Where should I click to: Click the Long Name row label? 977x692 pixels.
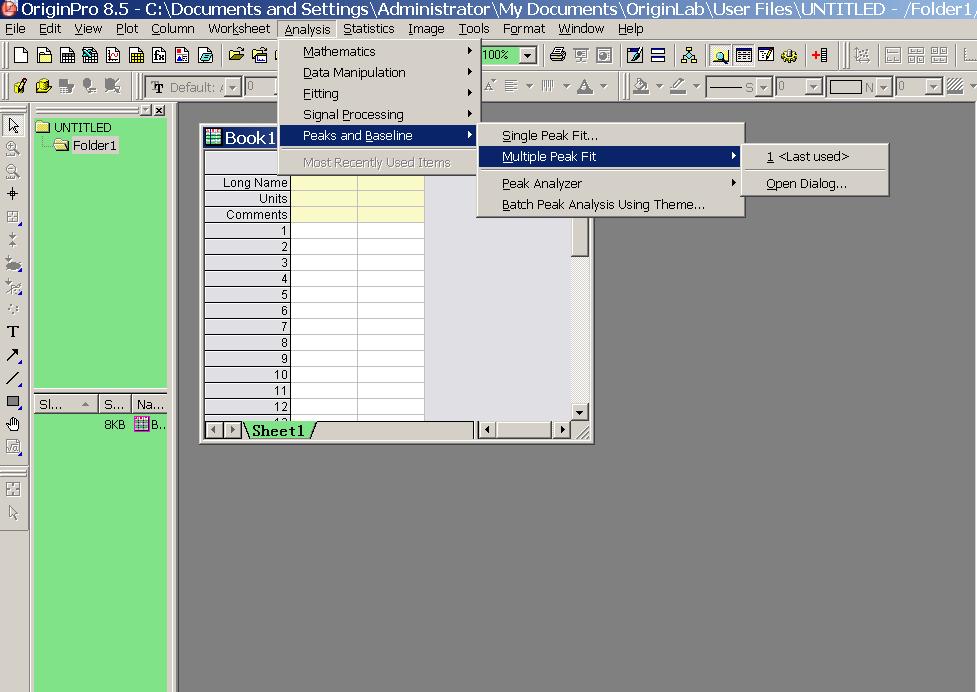click(247, 182)
